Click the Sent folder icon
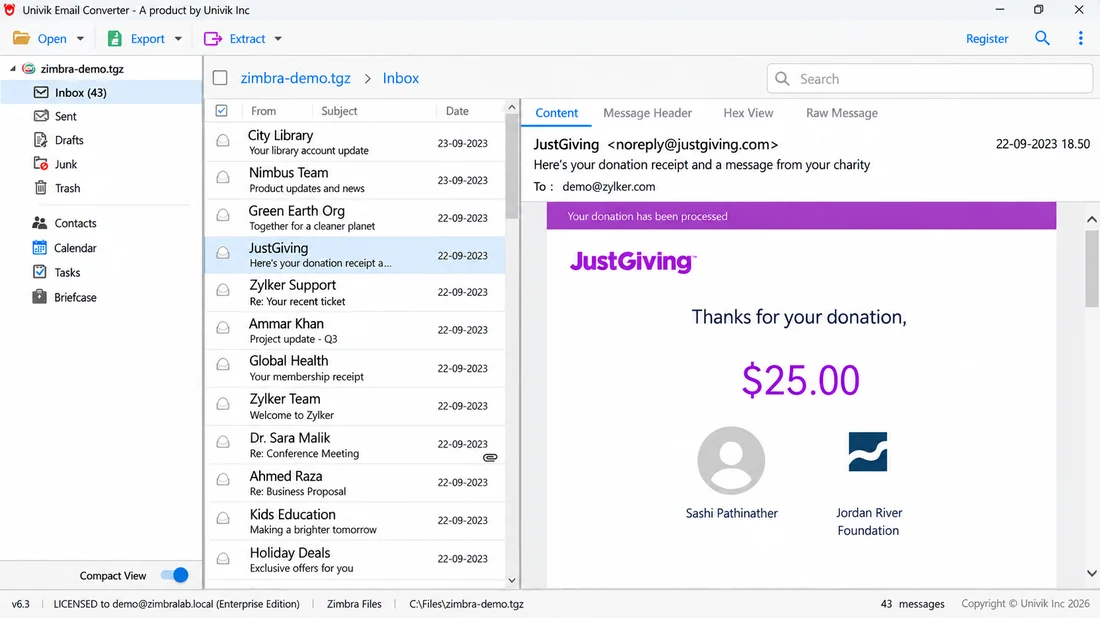This screenshot has height=618, width=1100. [x=41, y=116]
